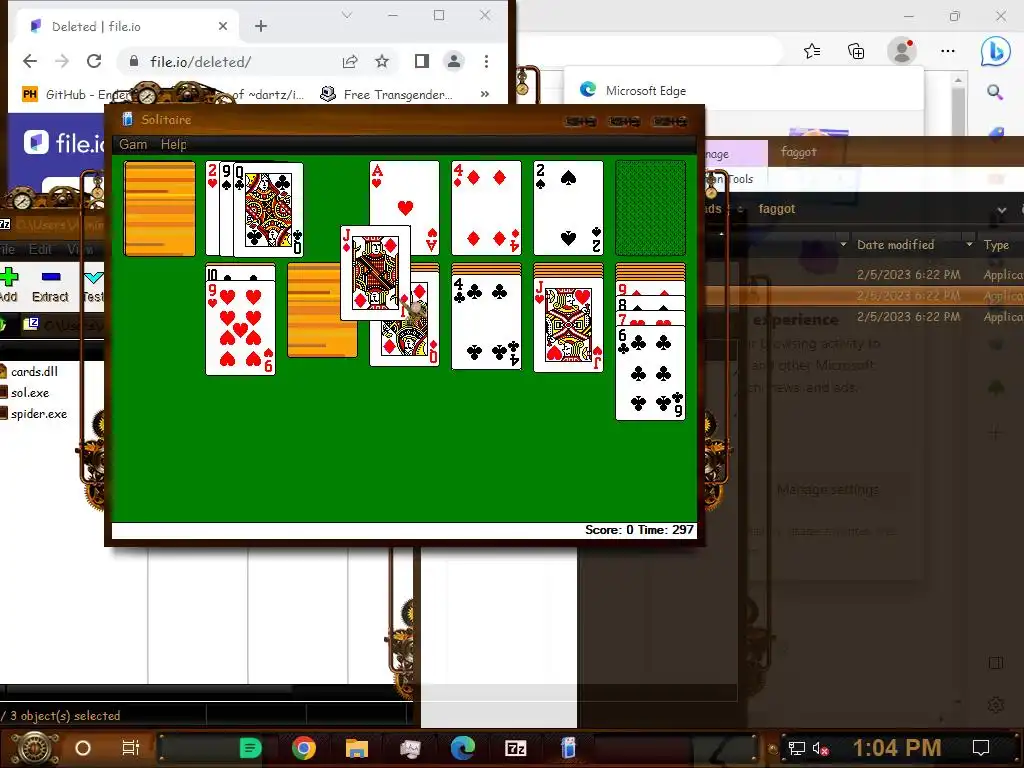
Task: Open the green taskbar app icon
Action: click(251, 748)
